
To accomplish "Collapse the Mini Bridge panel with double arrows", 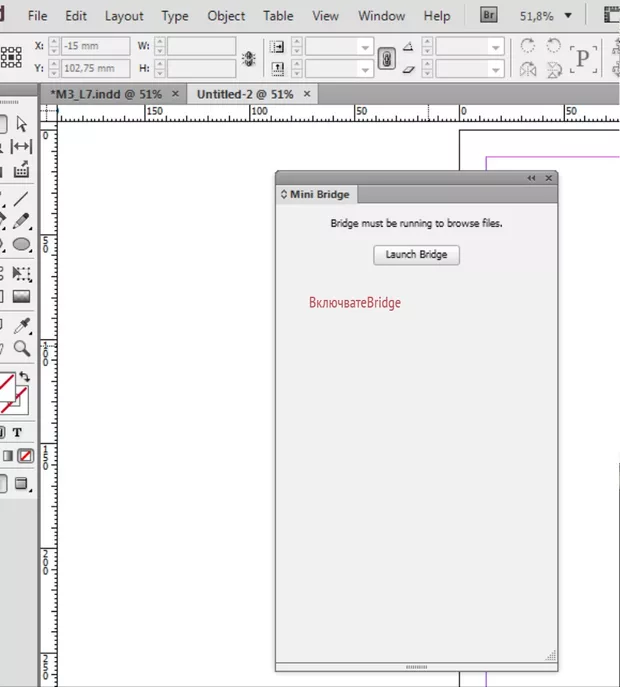I will (532, 178).
